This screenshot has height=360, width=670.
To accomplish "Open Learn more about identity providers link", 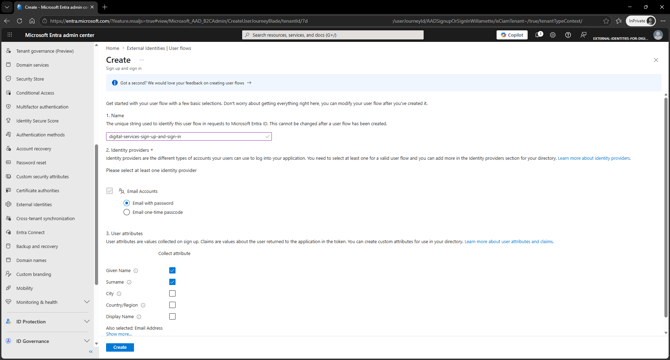I will [x=594, y=158].
